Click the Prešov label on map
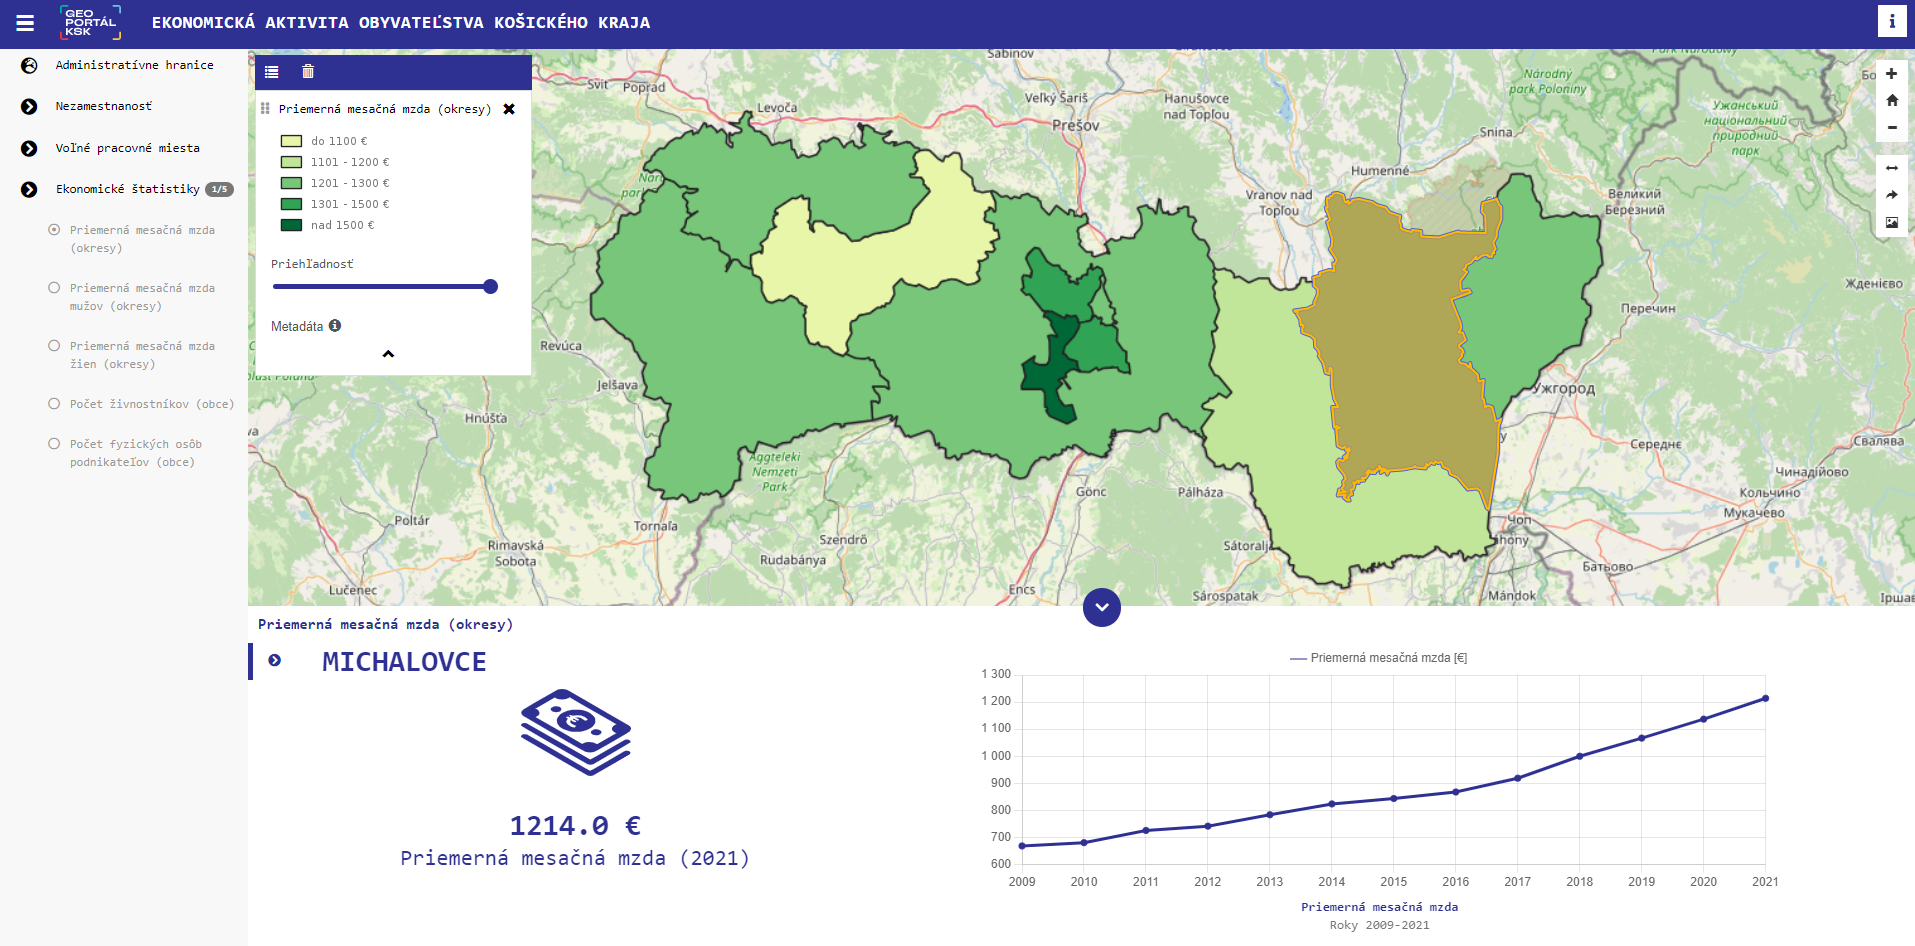Image resolution: width=1915 pixels, height=946 pixels. tap(1075, 126)
